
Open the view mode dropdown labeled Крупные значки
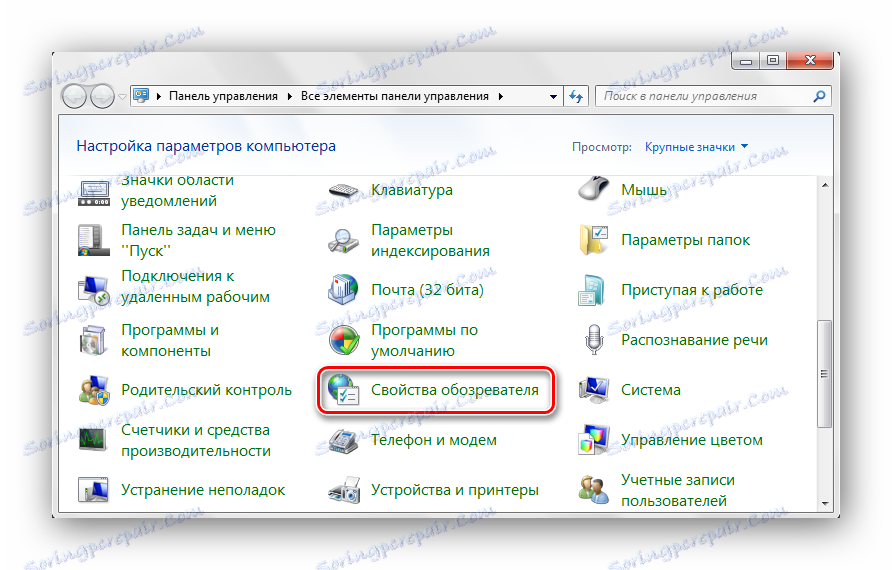tap(696, 147)
